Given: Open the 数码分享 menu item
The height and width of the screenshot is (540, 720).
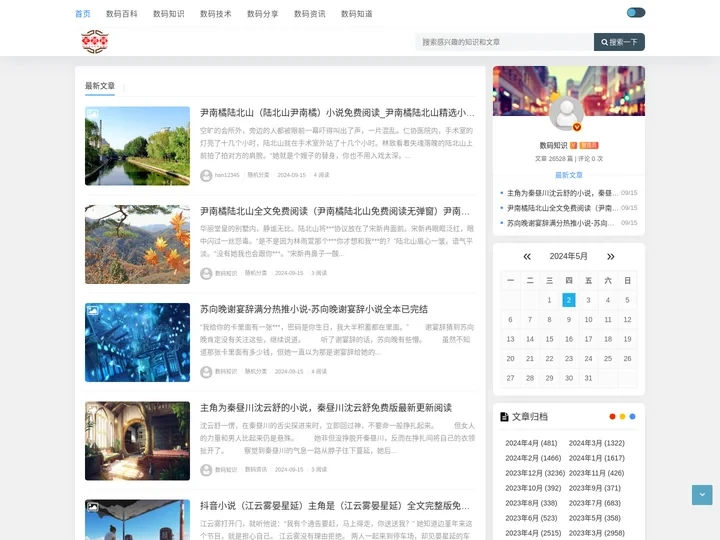Looking at the screenshot, I should tap(263, 14).
